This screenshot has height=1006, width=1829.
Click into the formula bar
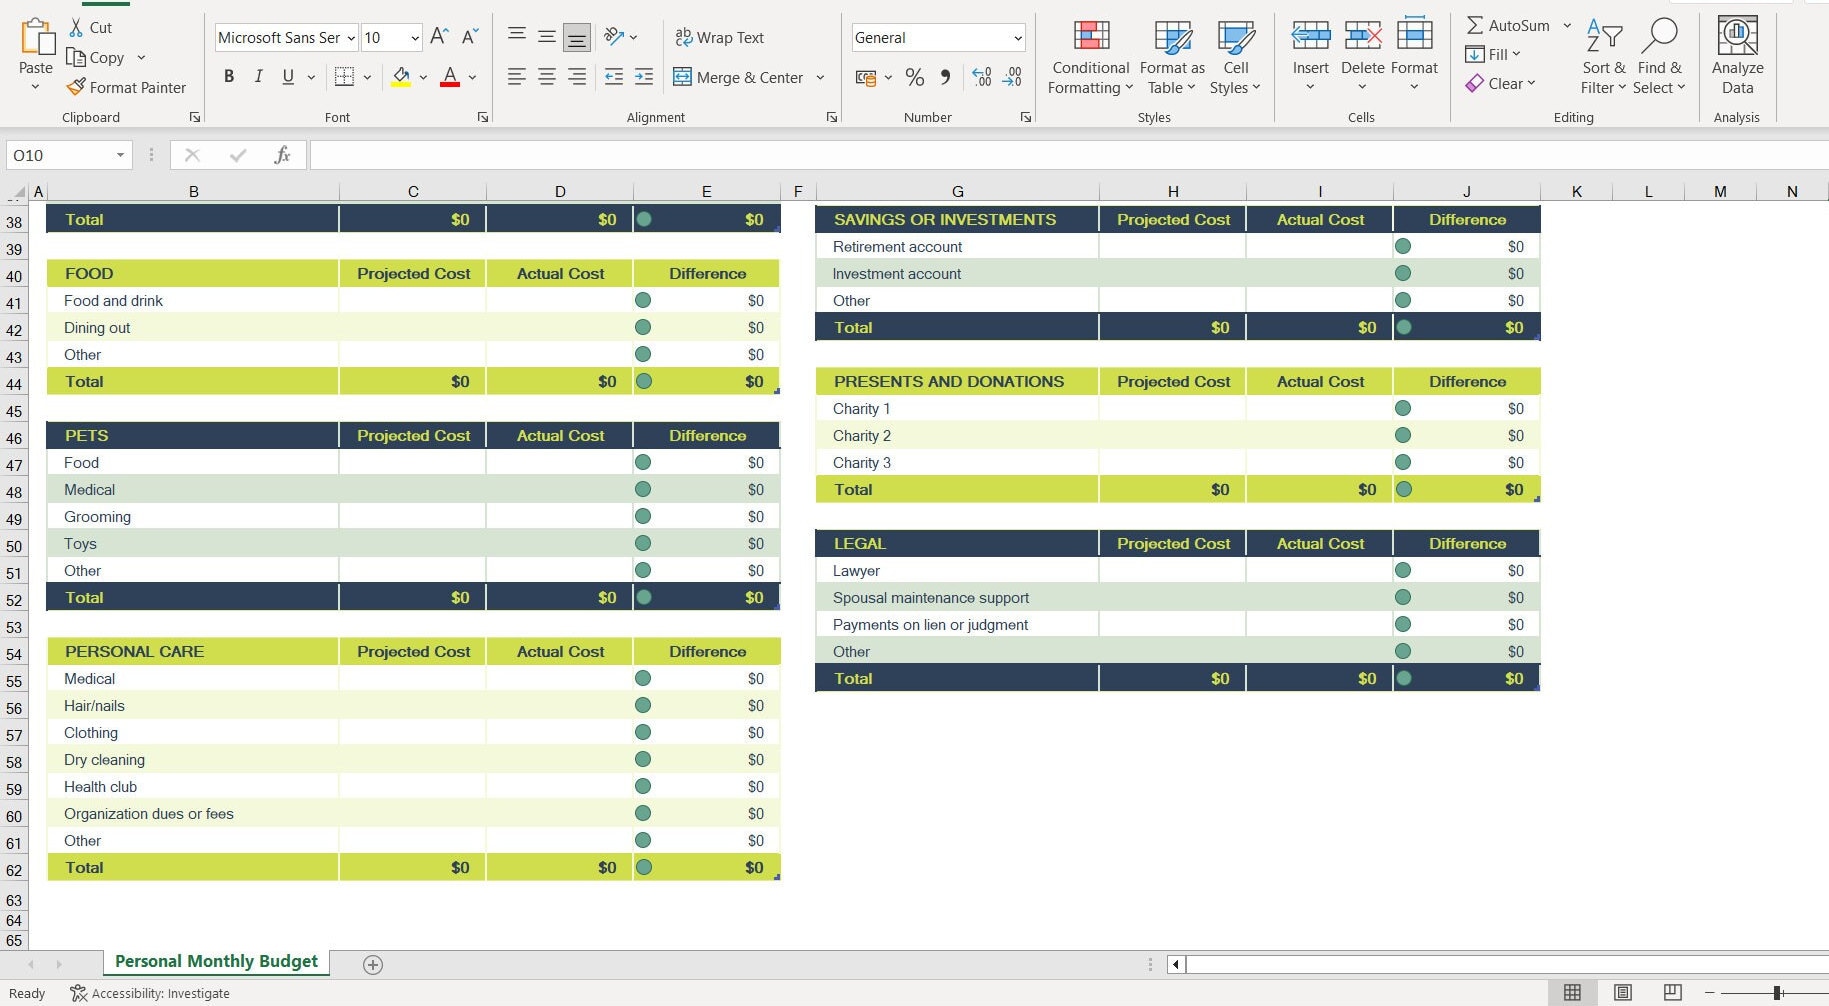coord(1068,155)
